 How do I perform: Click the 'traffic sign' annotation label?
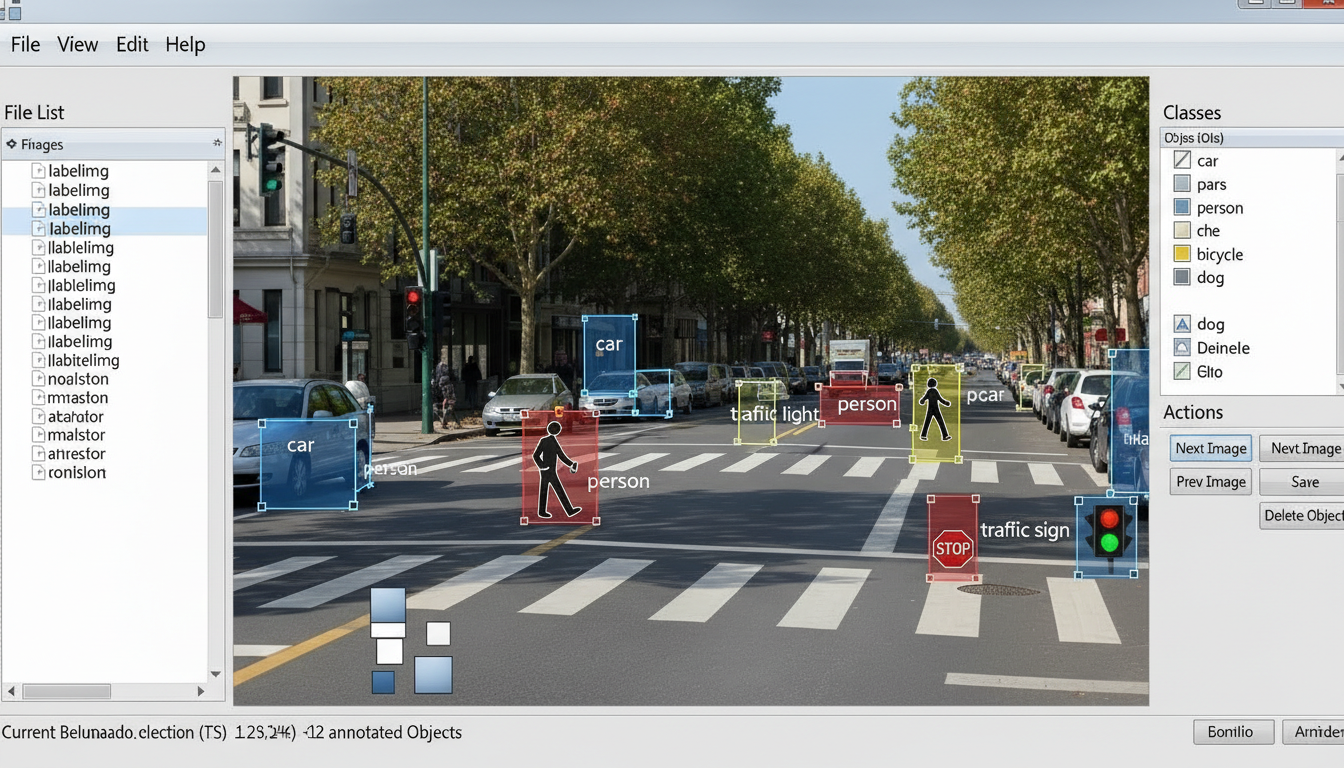pos(1025,530)
